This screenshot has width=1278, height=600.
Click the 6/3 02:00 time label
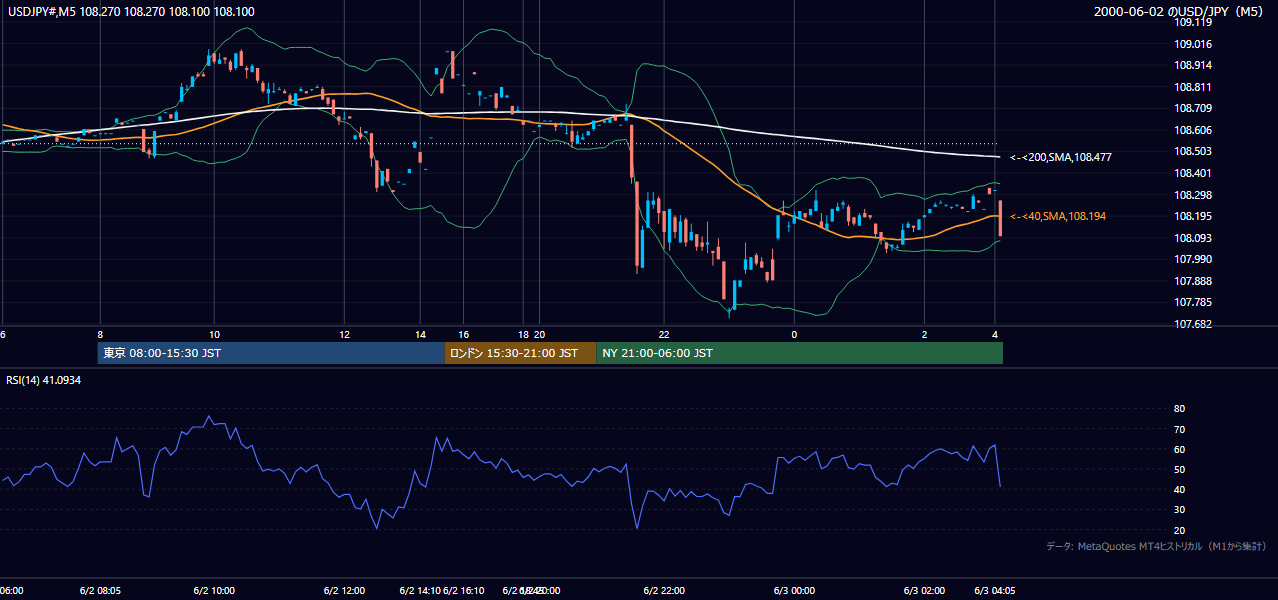click(x=924, y=590)
